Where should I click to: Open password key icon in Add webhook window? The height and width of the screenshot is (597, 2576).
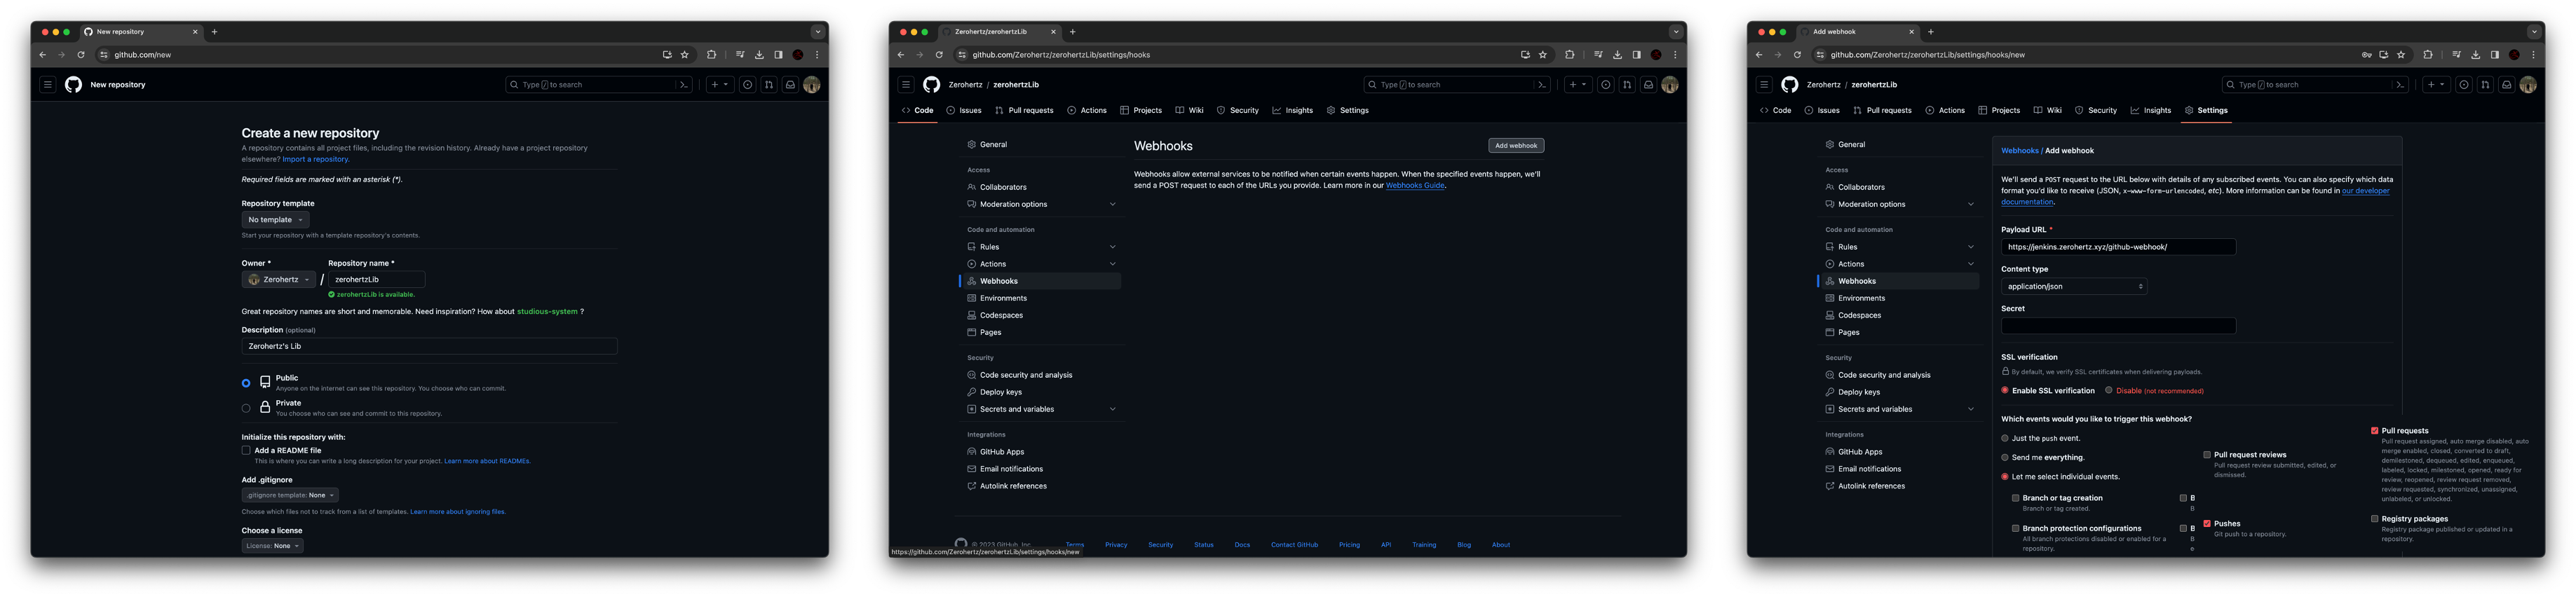click(2366, 55)
